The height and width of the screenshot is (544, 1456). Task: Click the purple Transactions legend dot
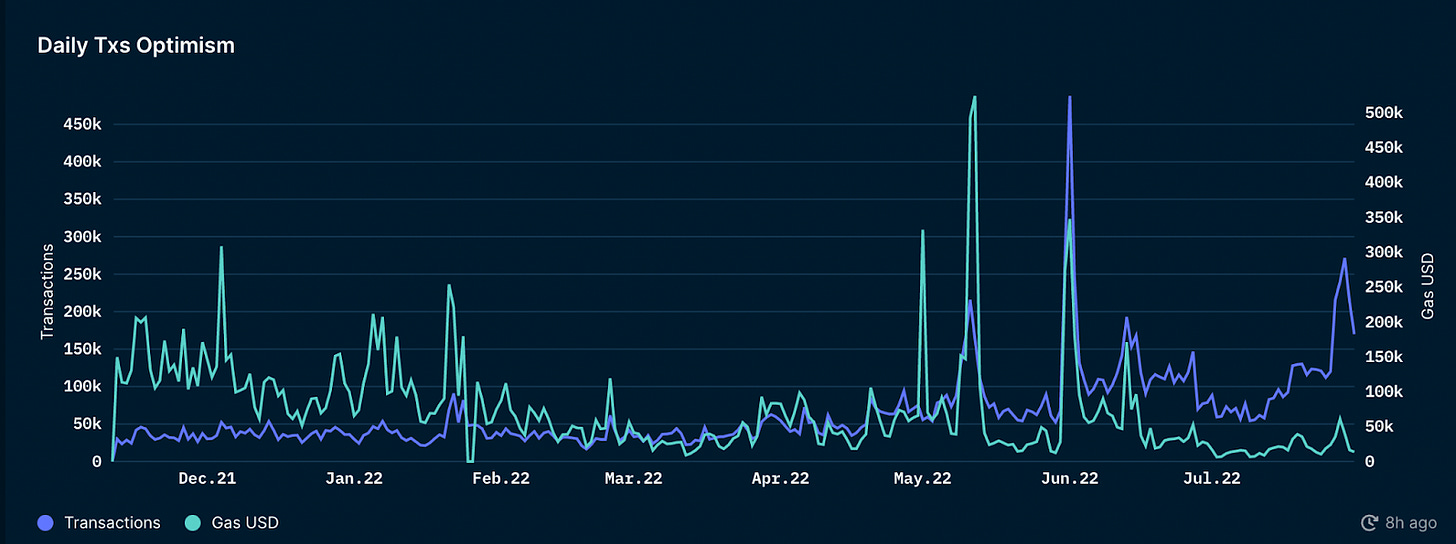tap(45, 522)
